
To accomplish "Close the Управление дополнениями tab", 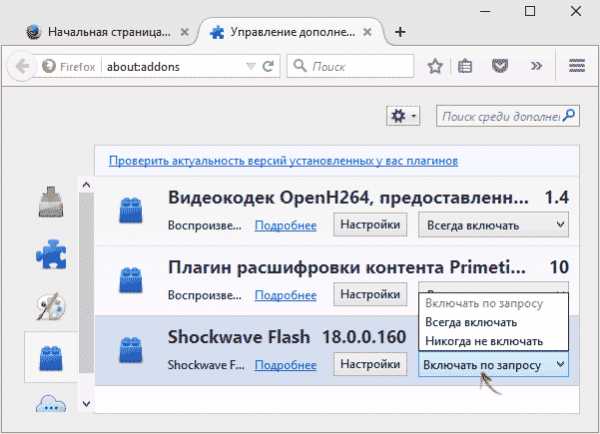I will [x=367, y=32].
